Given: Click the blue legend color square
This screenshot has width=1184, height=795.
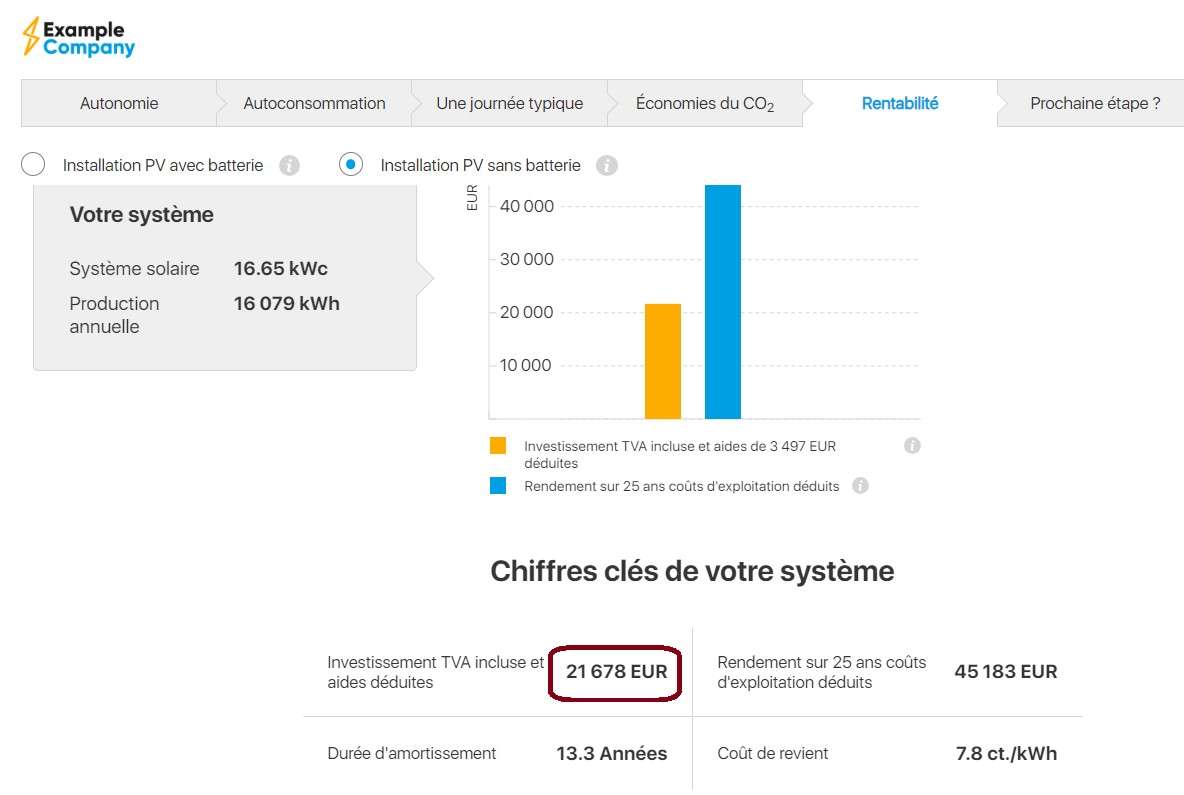Looking at the screenshot, I should click(x=498, y=486).
